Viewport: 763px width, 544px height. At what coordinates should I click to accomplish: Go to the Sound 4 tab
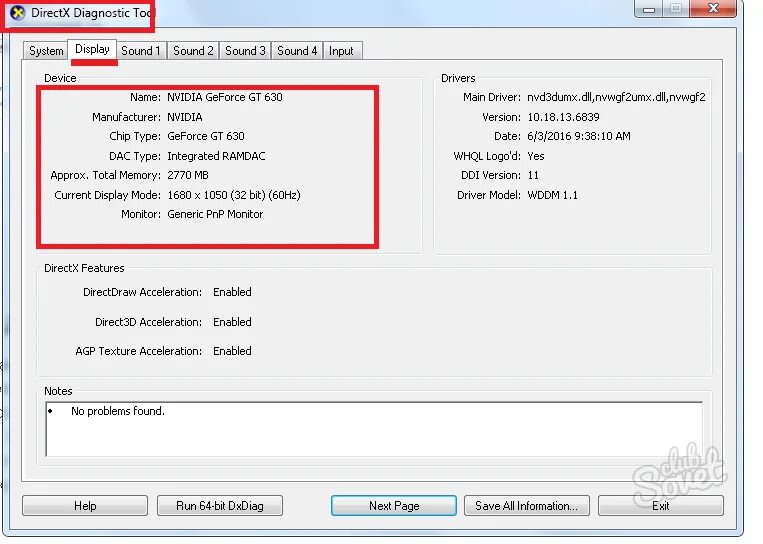tap(297, 51)
